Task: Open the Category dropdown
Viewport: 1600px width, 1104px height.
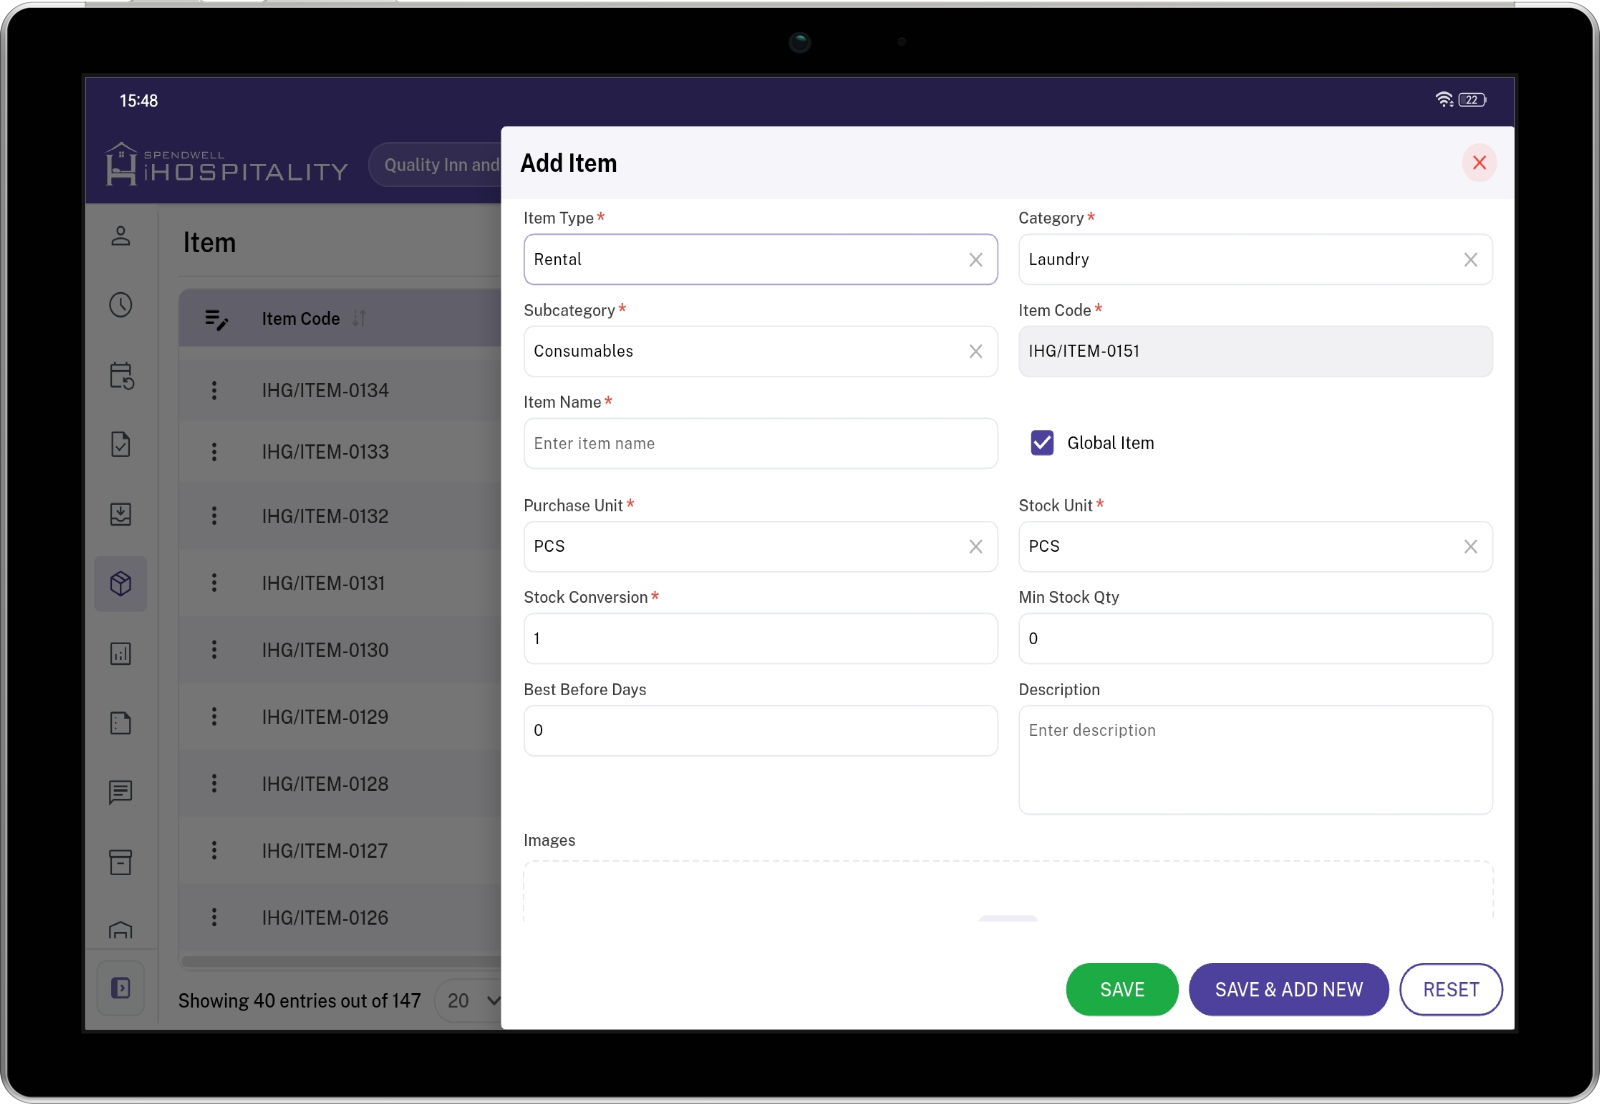Action: (1256, 260)
